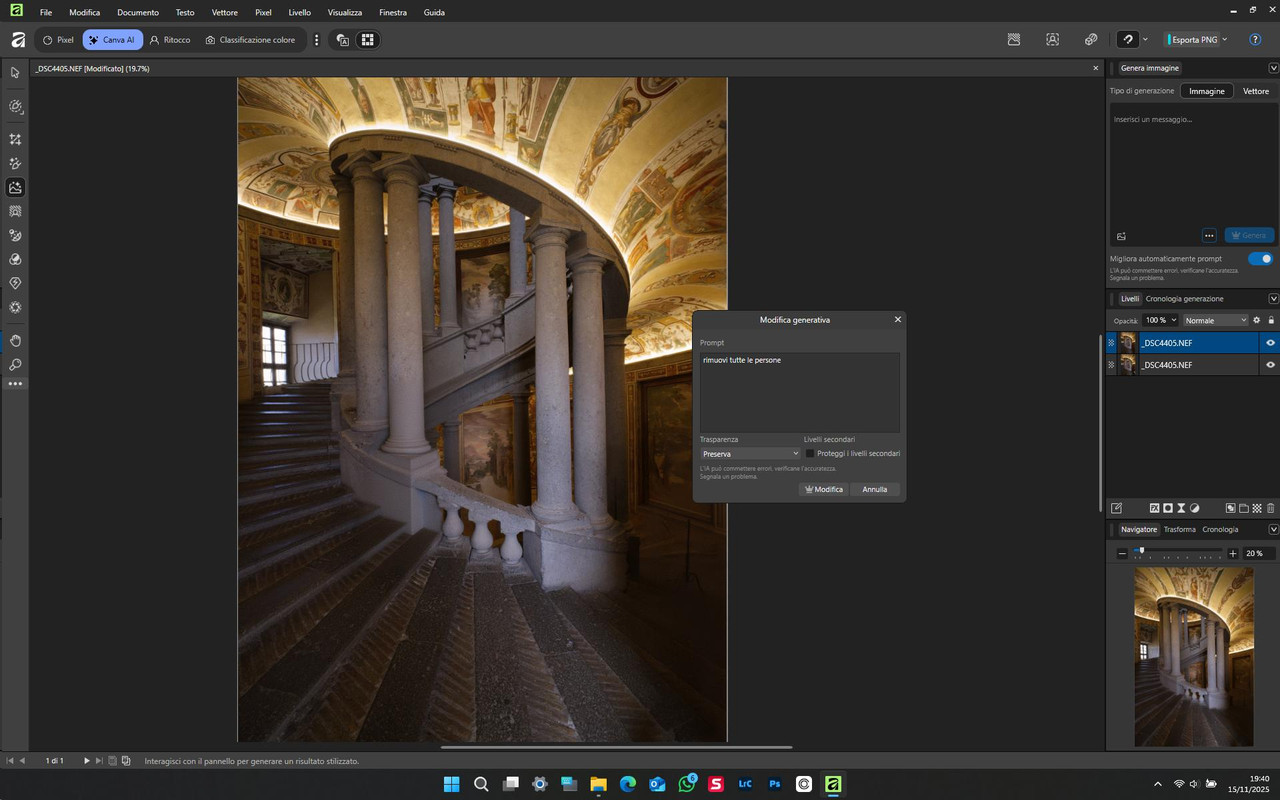Select the sparkle-crop generative expand tool
1280x800 pixels.
(x=15, y=139)
